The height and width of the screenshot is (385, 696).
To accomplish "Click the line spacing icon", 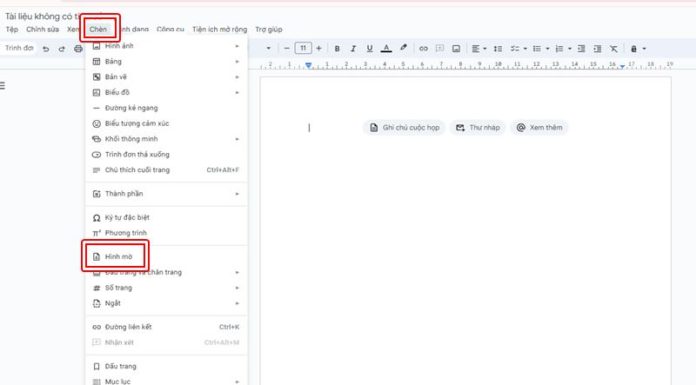I will tap(498, 49).
